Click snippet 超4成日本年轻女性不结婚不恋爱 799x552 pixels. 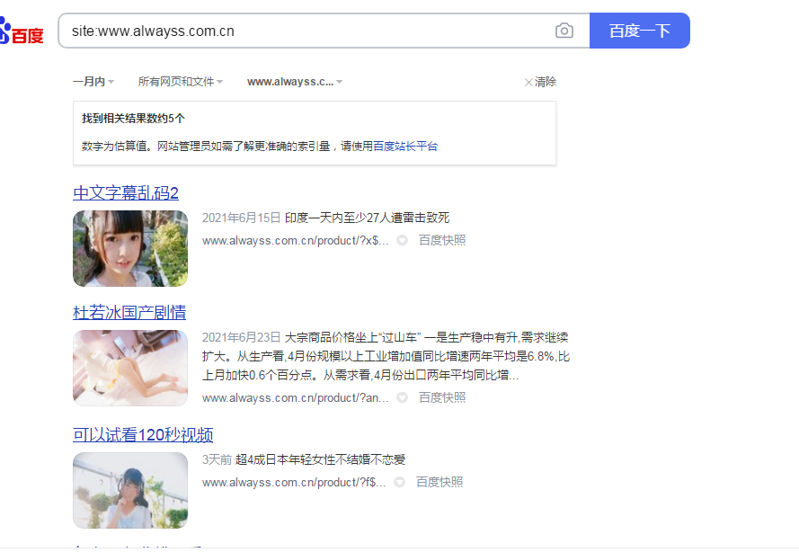[320, 460]
